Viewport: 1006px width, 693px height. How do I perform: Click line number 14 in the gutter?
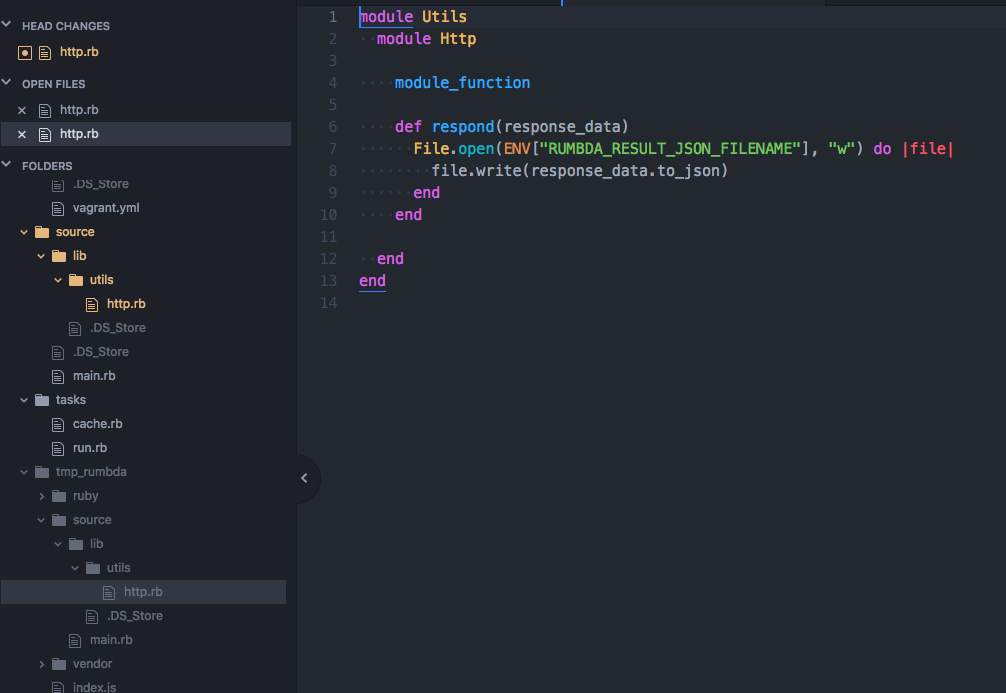[328, 303]
